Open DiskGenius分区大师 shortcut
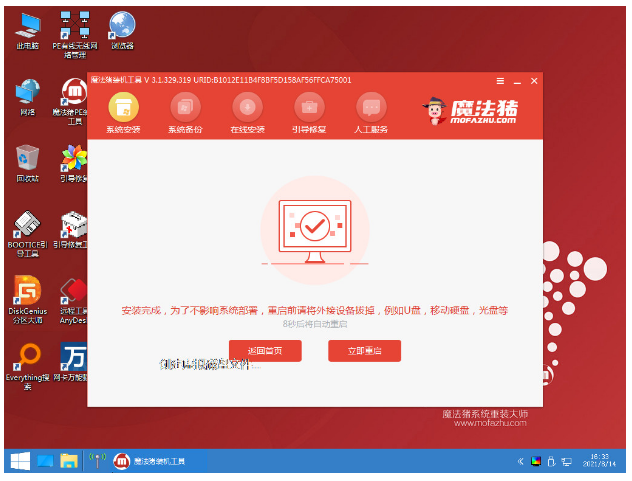This screenshot has height=481, width=632. tap(27, 300)
